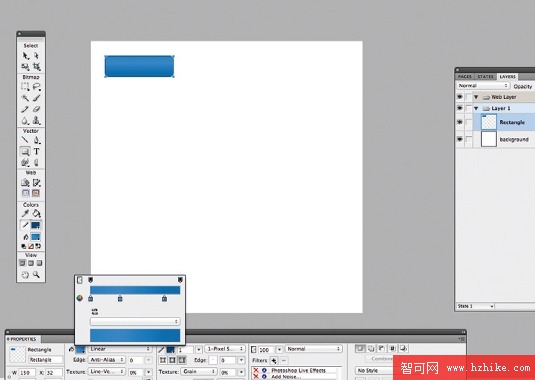Viewport: 535px width, 380px height.
Task: Click the rightmost gradient color stop
Action: [x=164, y=298]
